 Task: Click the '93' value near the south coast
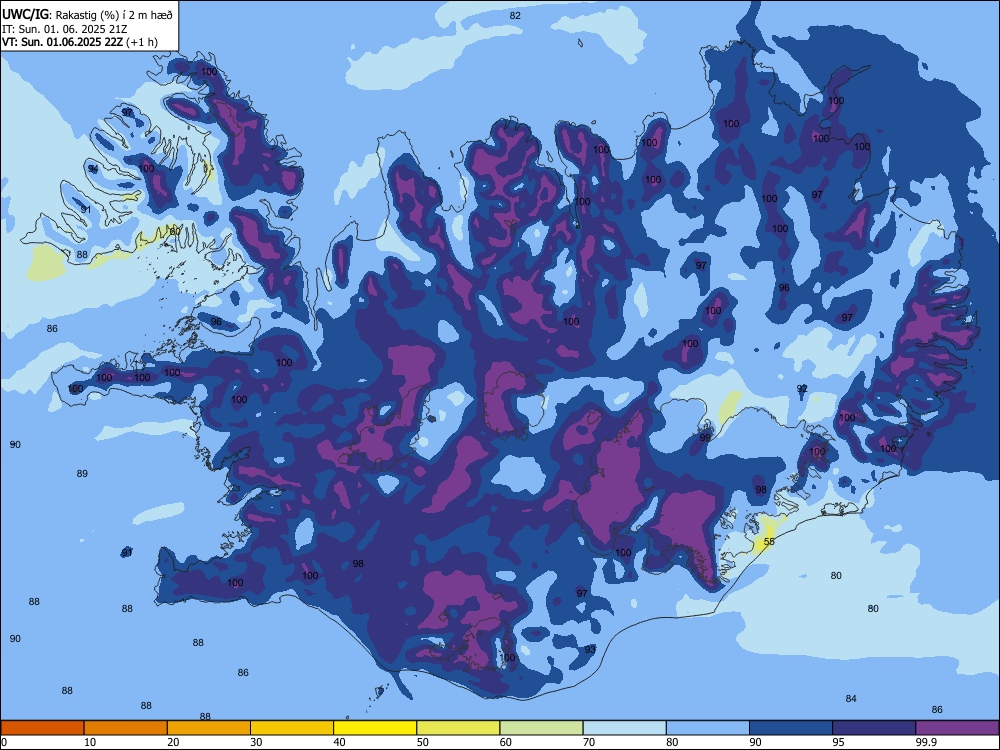pyautogui.click(x=590, y=650)
